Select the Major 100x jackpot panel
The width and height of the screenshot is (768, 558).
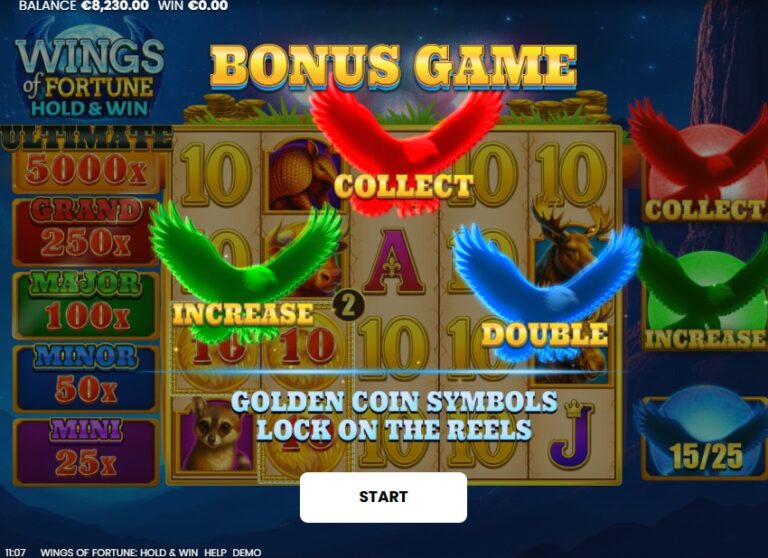[x=86, y=304]
